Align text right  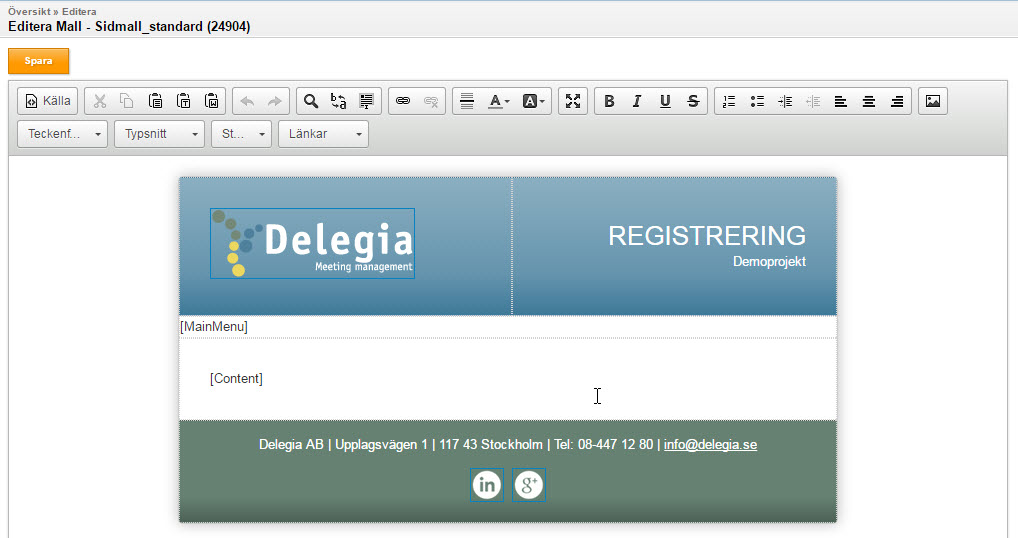click(897, 101)
